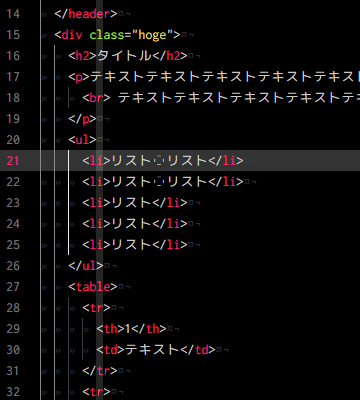360x400 pixels.
Task: Click the opening <p> tag on line 17
Action: pyautogui.click(x=79, y=77)
